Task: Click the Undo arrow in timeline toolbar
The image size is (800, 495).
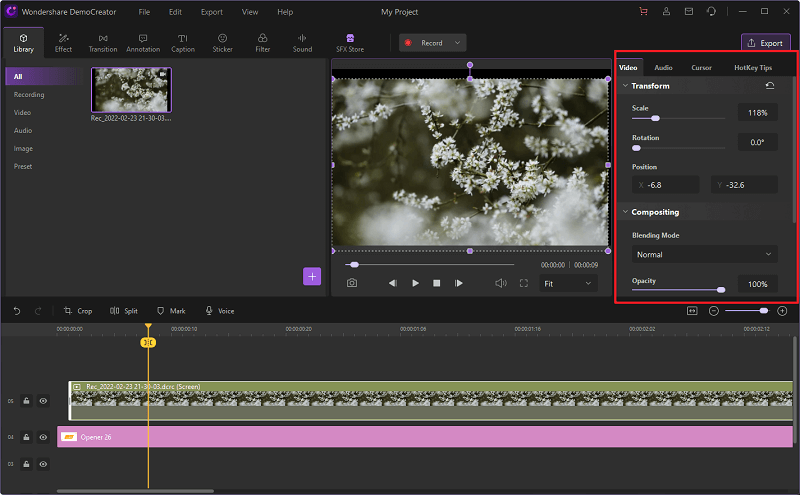Action: click(17, 311)
